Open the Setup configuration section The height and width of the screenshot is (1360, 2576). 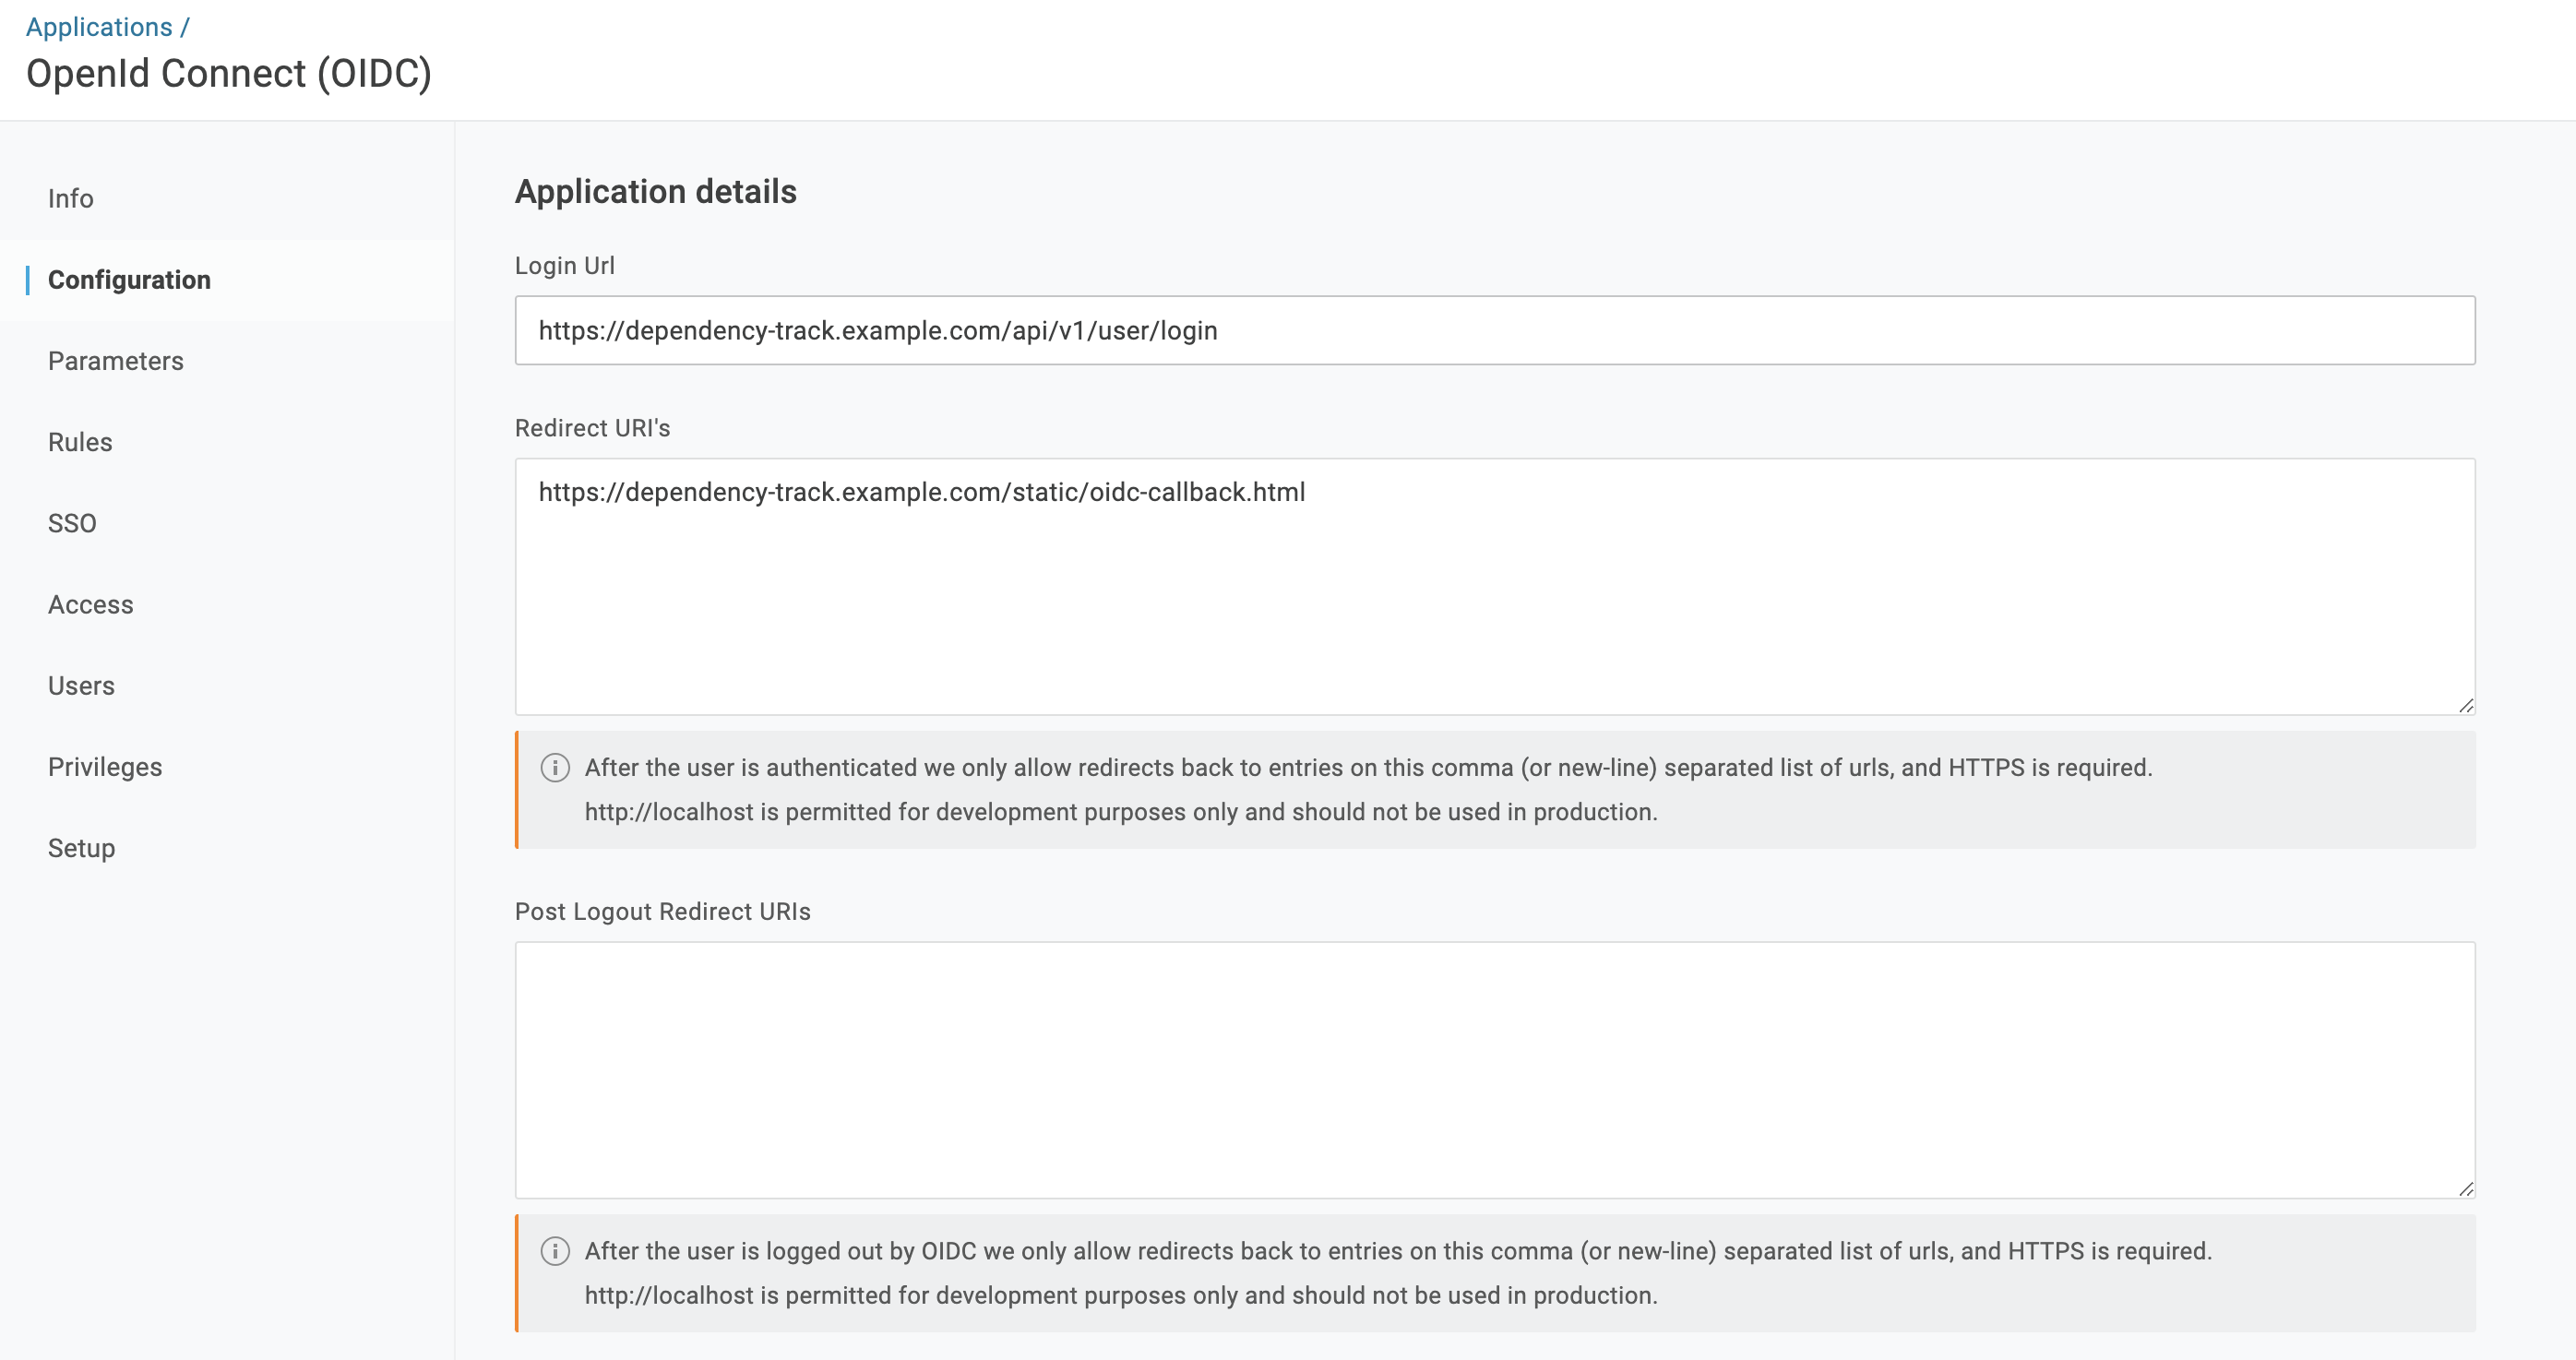pos(82,847)
